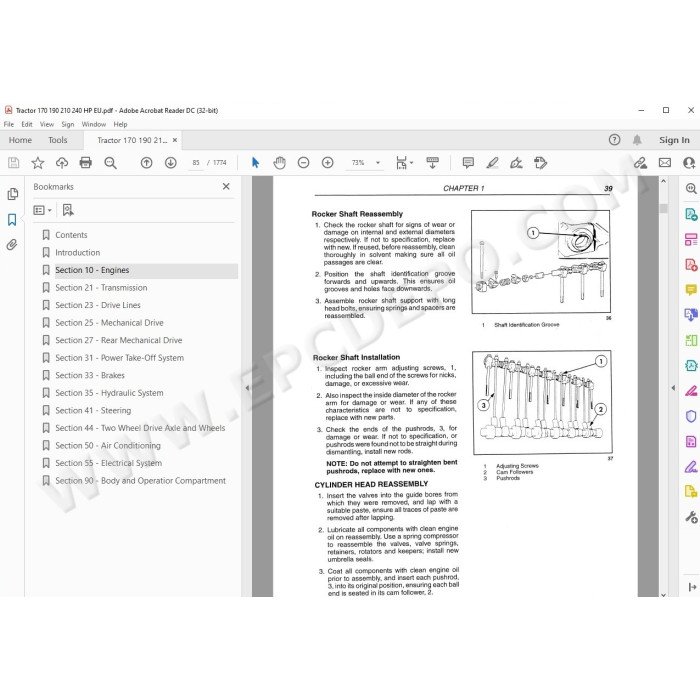700x700 pixels.
Task: Open the bookmark options dropdown
Action: 42,210
